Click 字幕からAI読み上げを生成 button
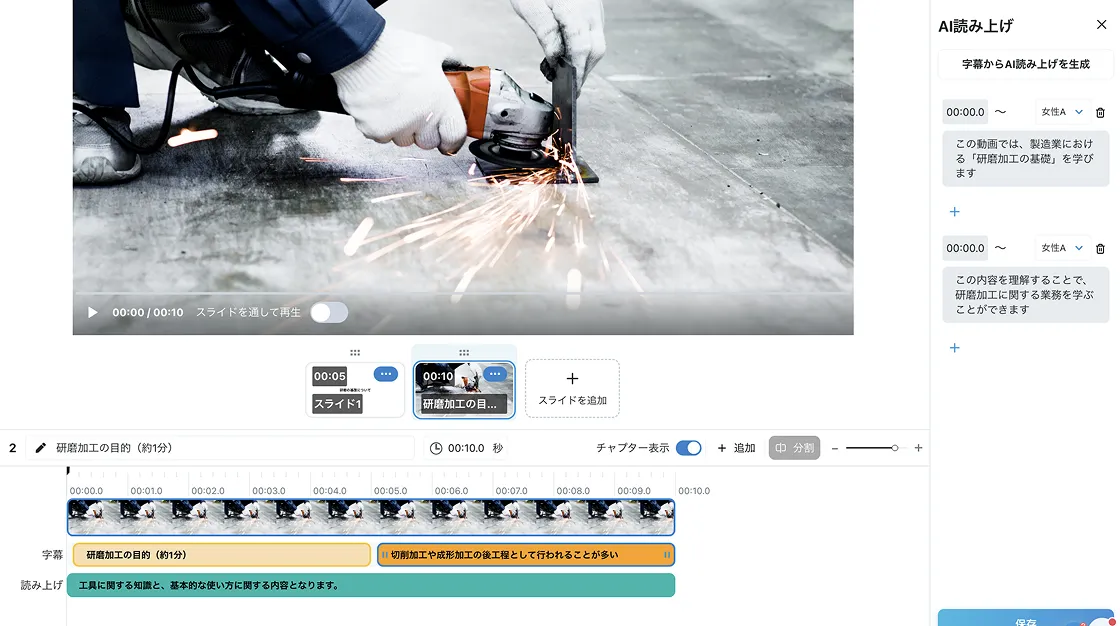 click(x=1025, y=64)
